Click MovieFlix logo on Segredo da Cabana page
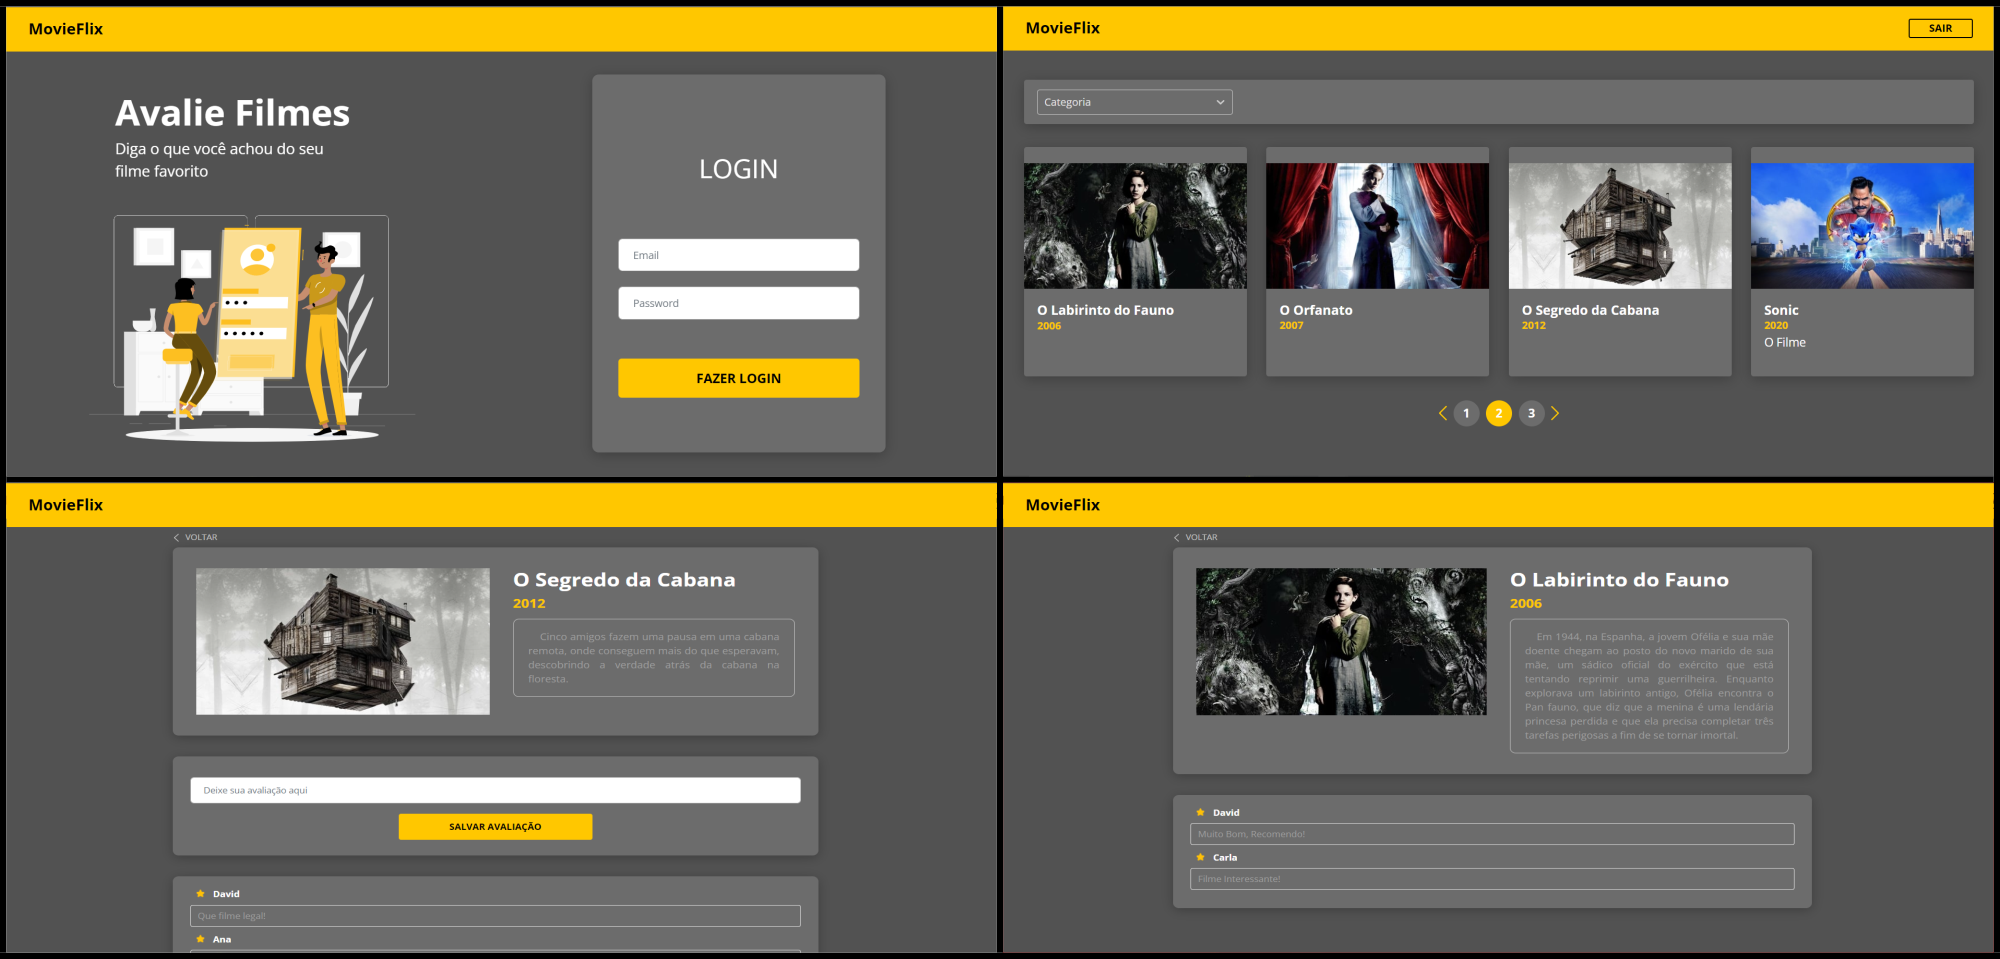2000x959 pixels. (x=66, y=505)
